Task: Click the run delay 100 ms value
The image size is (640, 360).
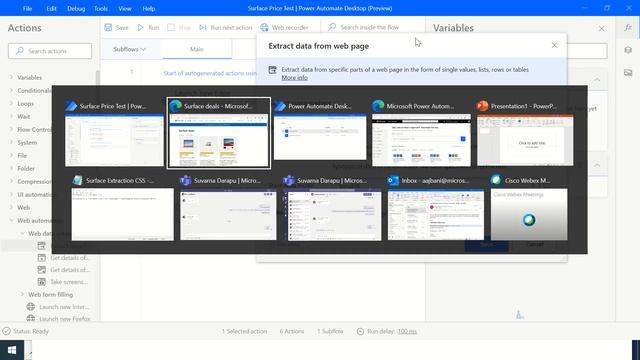Action: (407, 331)
